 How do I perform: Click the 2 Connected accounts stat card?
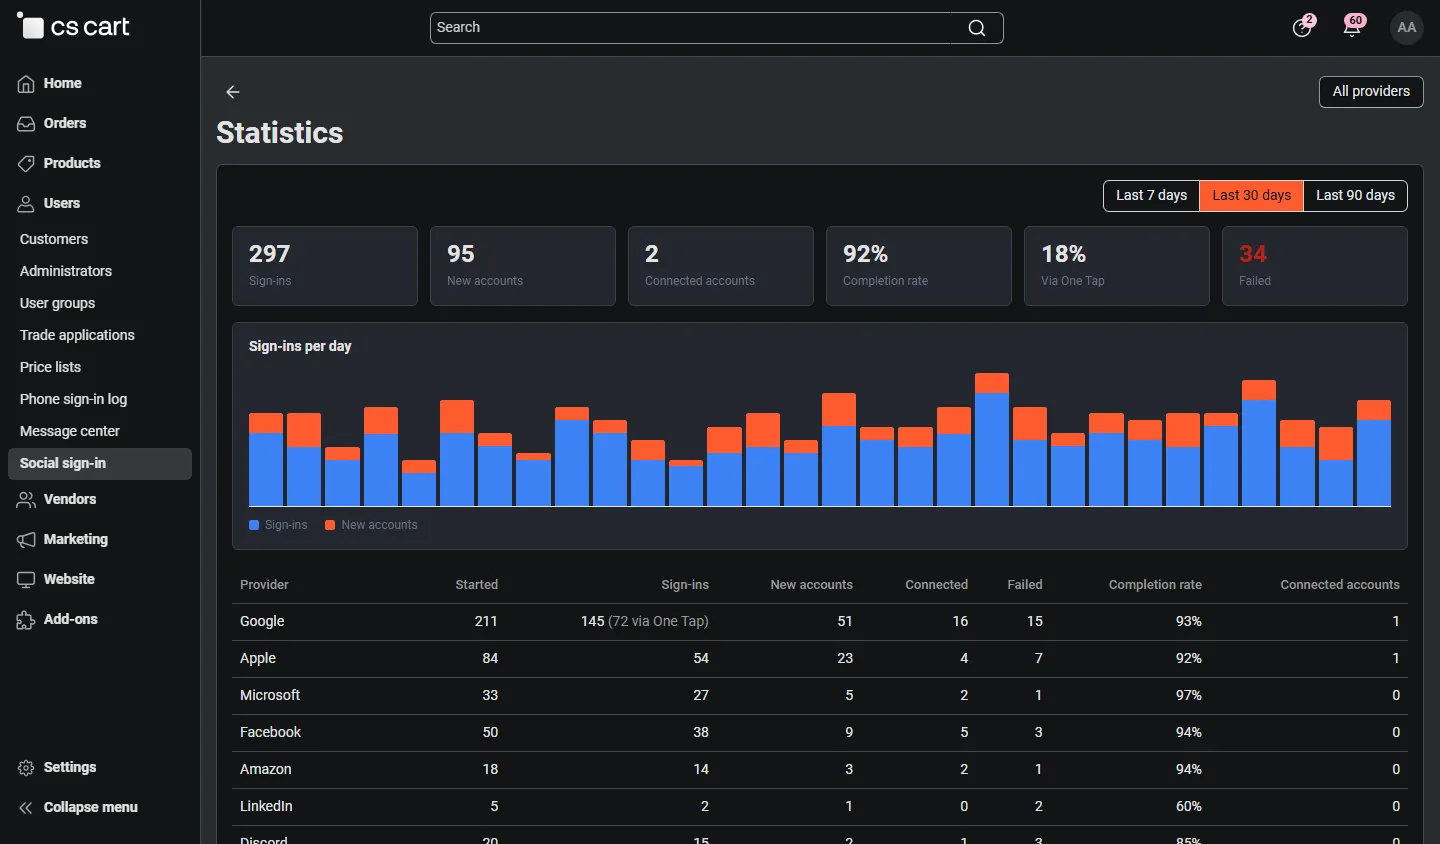click(x=721, y=266)
